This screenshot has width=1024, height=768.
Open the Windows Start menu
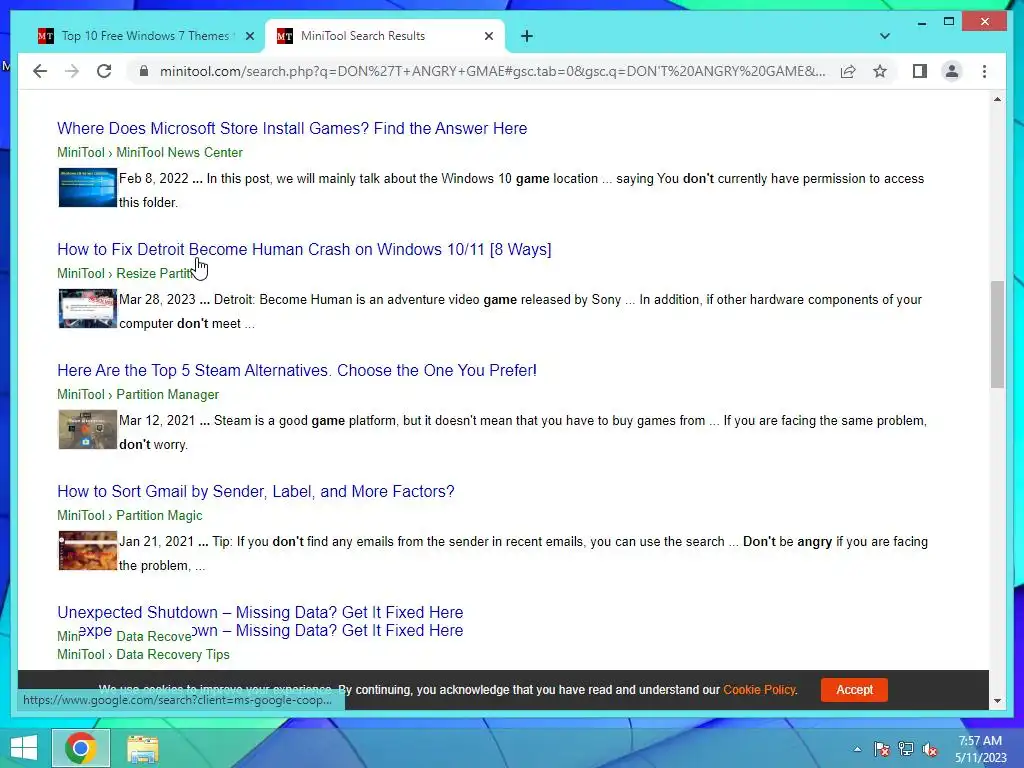(x=24, y=748)
